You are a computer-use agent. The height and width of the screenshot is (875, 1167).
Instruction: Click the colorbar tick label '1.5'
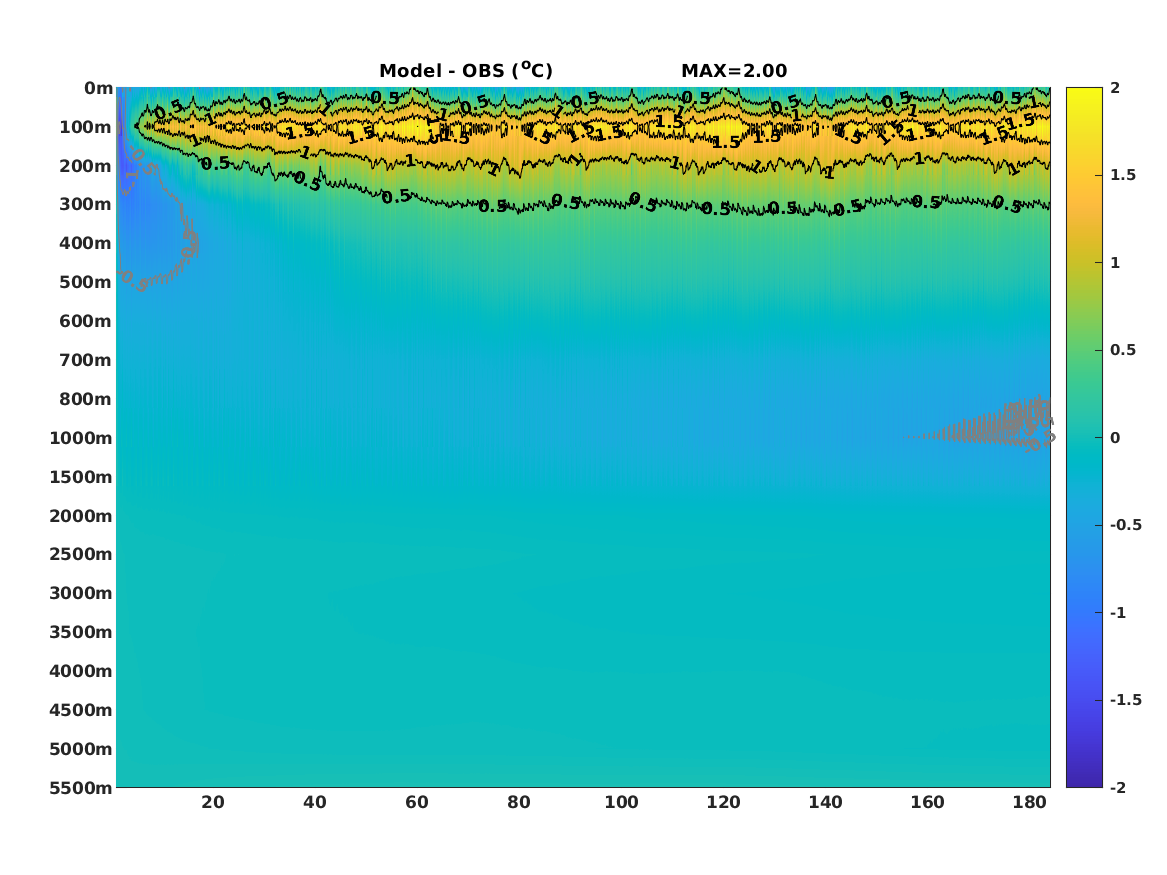tap(1123, 175)
